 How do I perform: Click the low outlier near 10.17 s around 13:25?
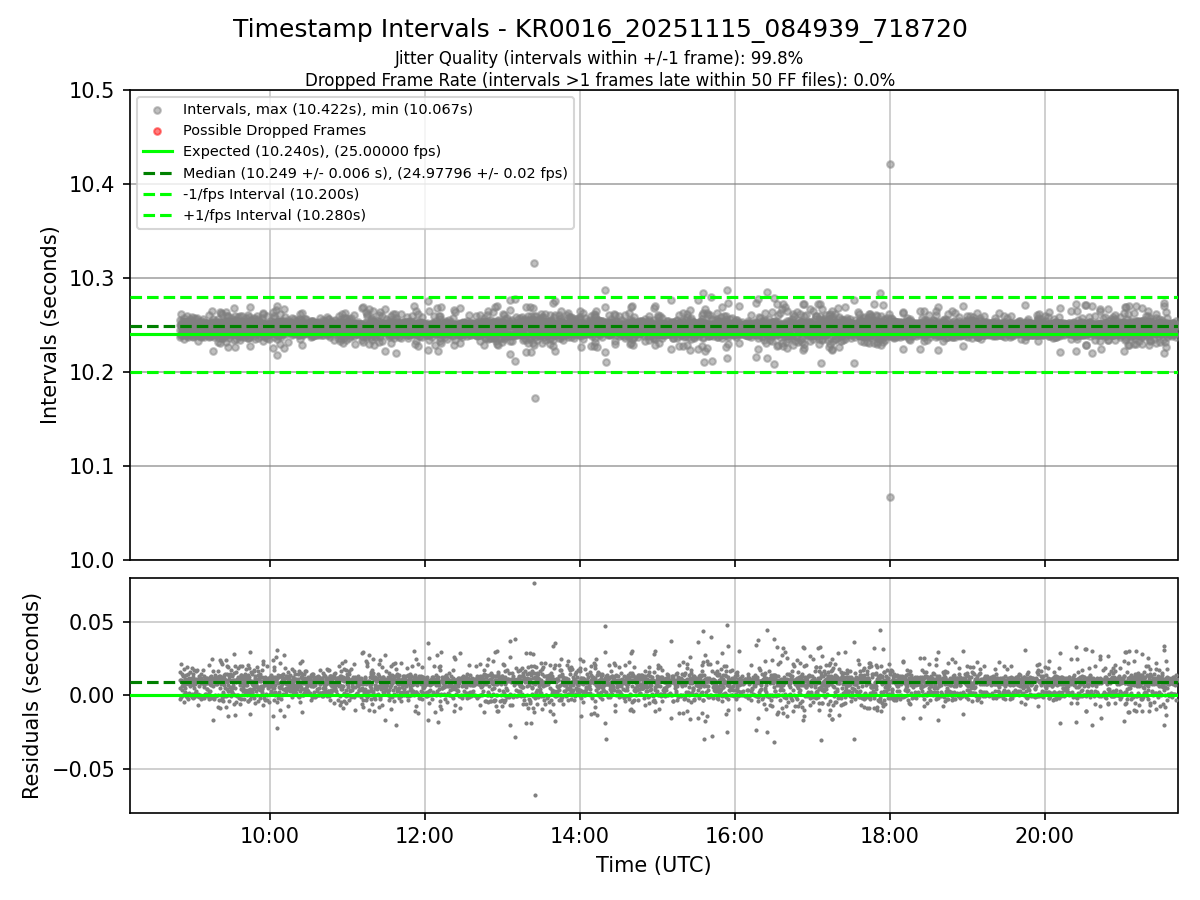[x=535, y=398]
